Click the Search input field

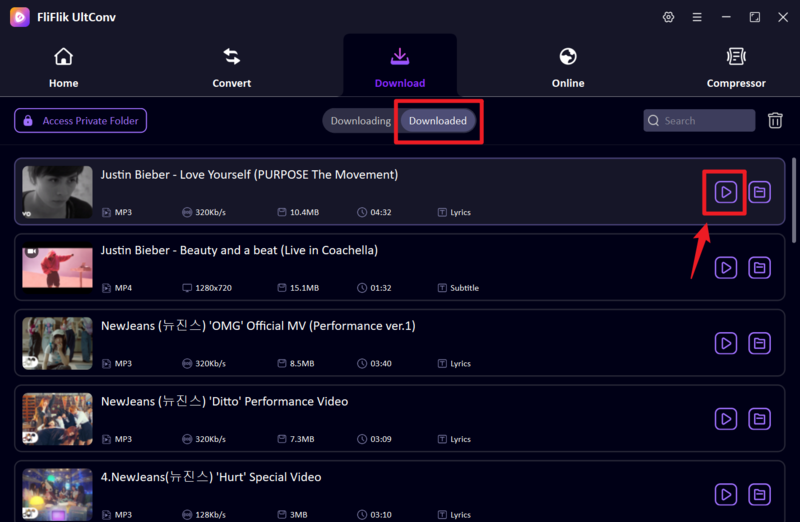pyautogui.click(x=699, y=120)
